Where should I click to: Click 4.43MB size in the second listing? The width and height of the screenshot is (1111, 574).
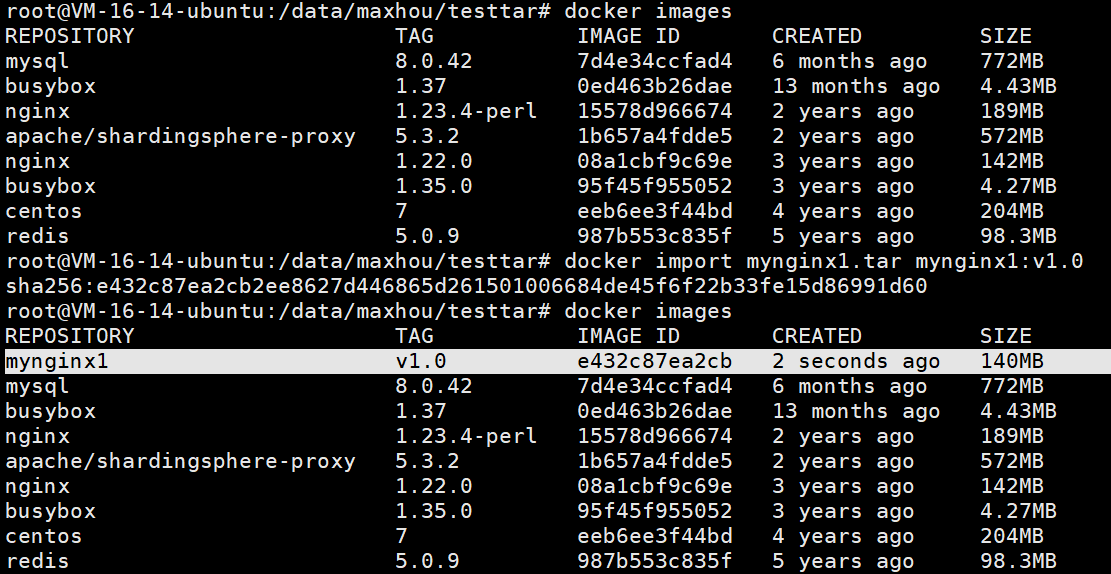1018,411
